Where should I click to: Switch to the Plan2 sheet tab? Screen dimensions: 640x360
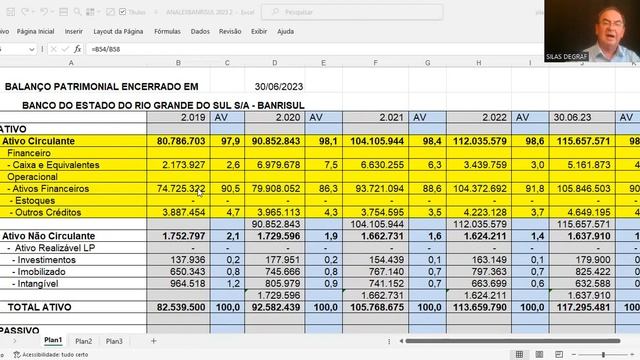pos(84,341)
